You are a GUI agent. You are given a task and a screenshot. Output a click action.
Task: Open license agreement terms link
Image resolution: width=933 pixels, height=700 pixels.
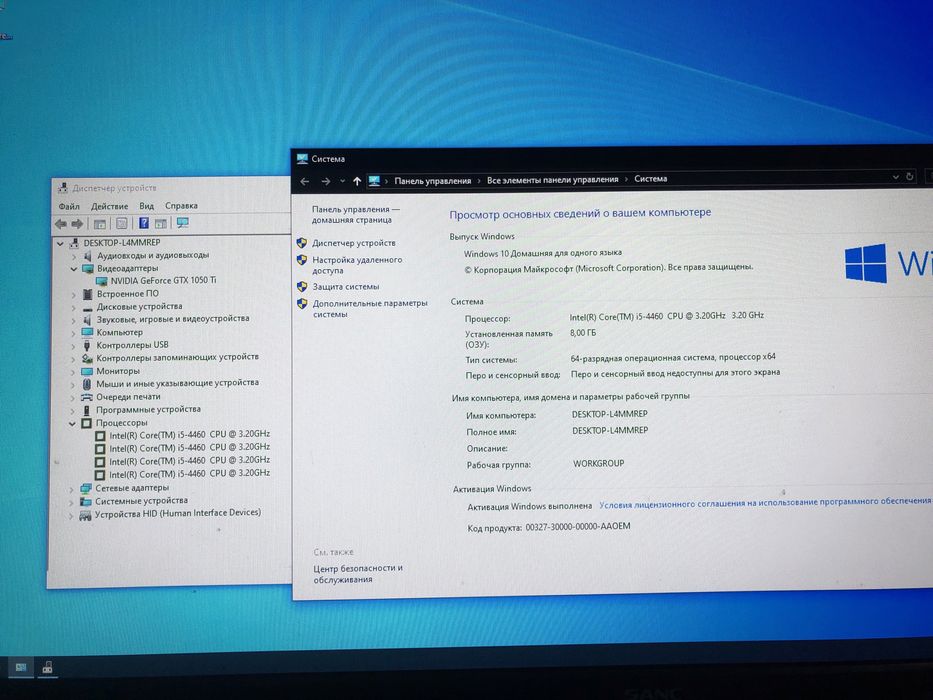coord(765,502)
